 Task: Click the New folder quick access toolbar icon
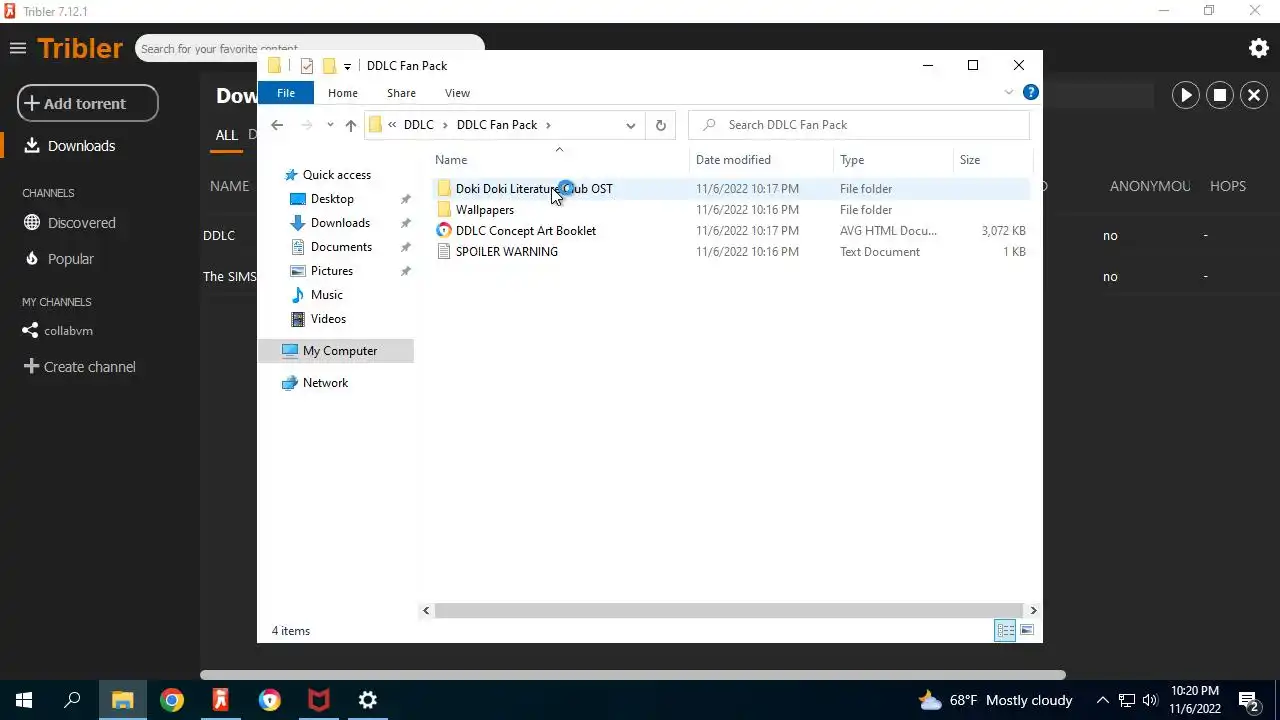tap(328, 66)
